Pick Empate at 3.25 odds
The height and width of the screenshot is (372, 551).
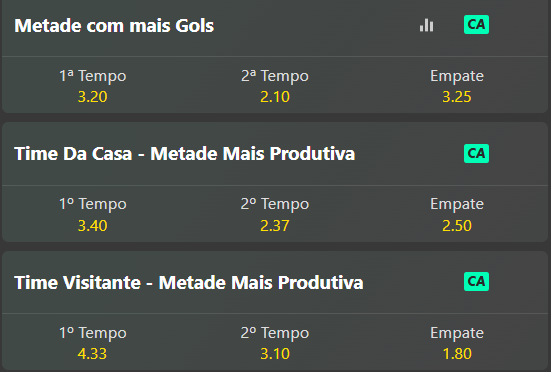pos(457,86)
